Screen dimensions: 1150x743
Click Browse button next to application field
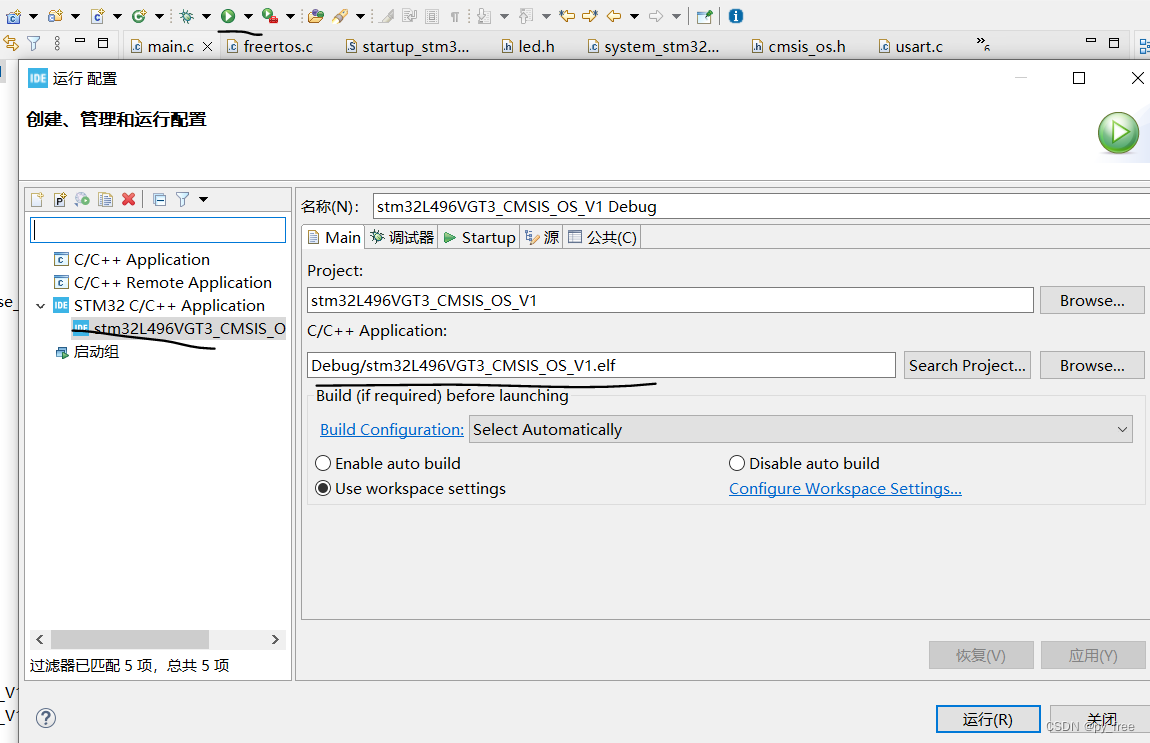tap(1092, 365)
